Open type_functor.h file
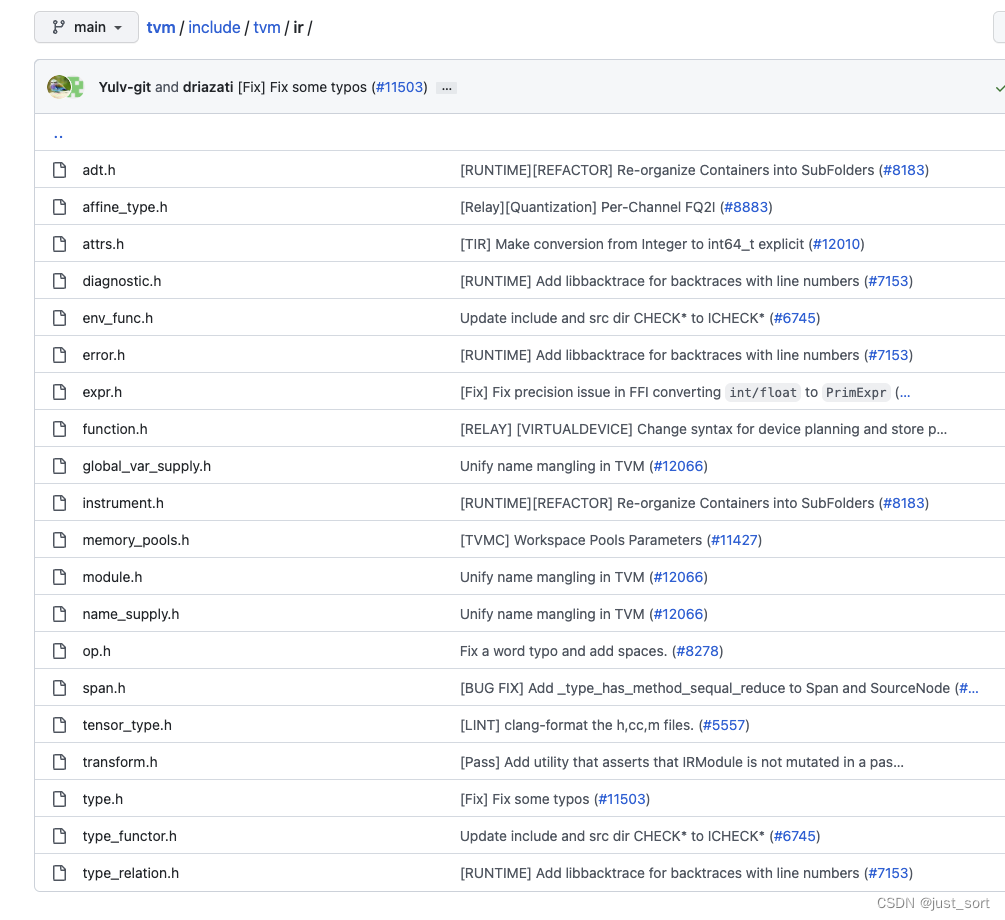This screenshot has height=920, width=1005. click(129, 836)
